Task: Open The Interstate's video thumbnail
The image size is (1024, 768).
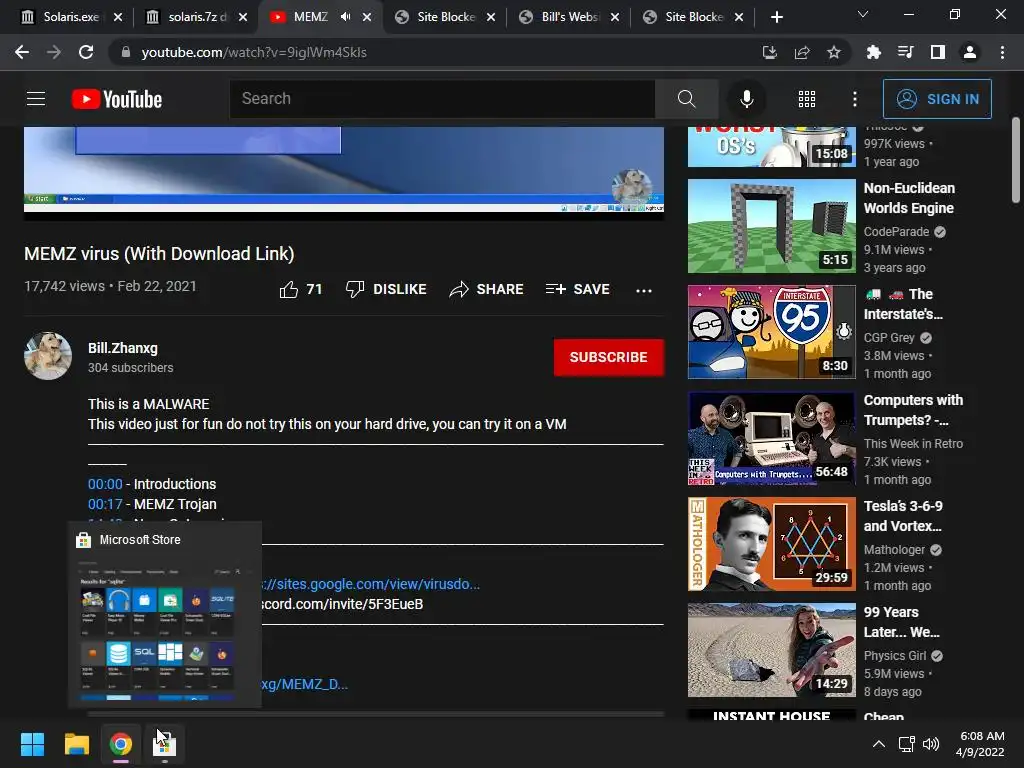Action: (771, 332)
